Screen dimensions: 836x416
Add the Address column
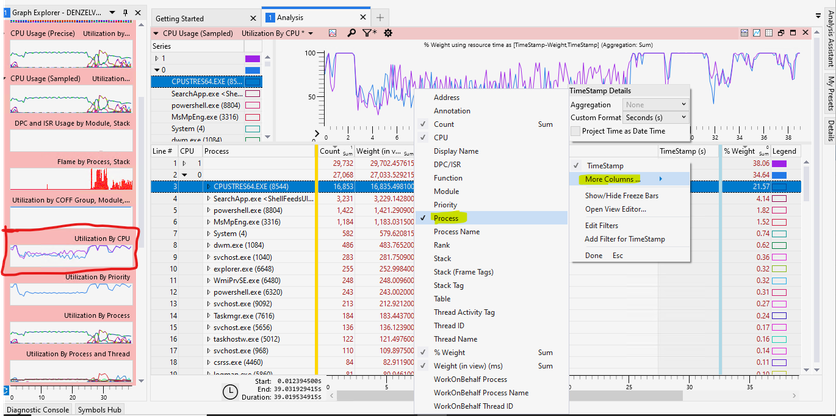point(446,98)
